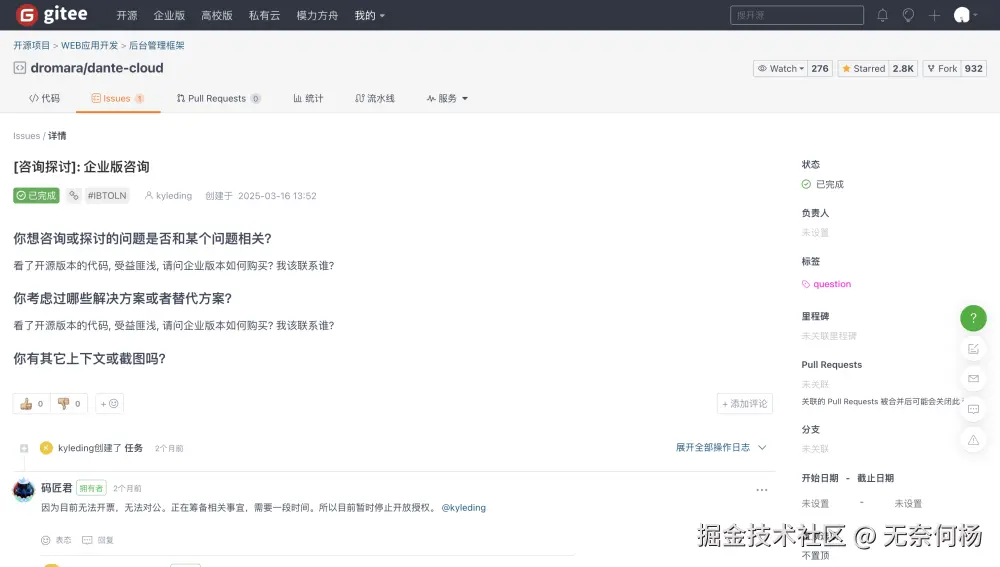The width and height of the screenshot is (1000, 567).
Task: Open the 我的 dropdown menu
Action: [369, 15]
